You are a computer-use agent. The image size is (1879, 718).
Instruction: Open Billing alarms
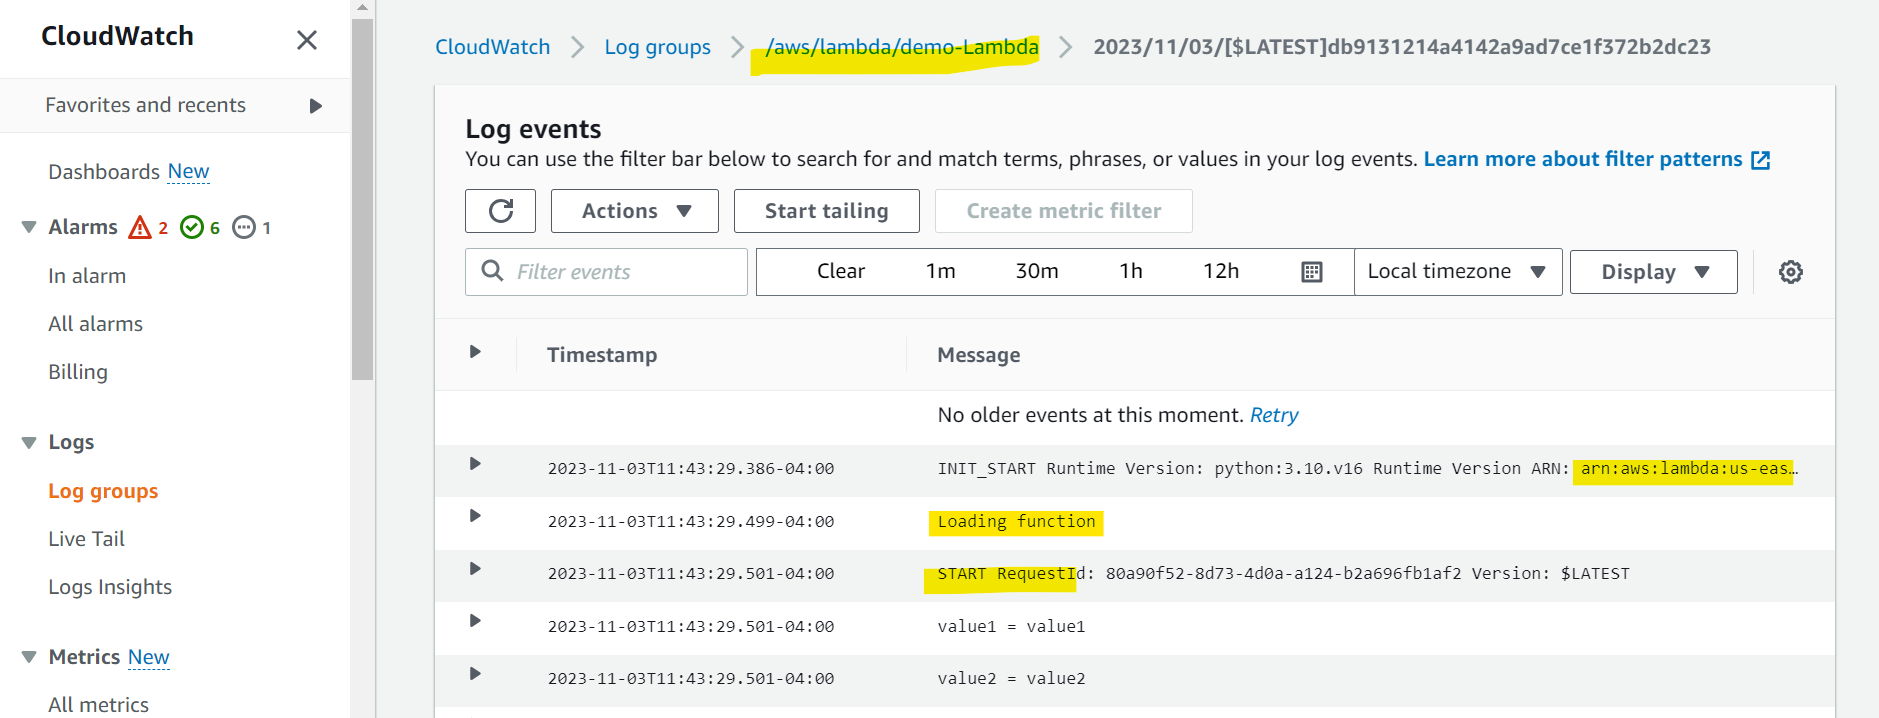(78, 372)
